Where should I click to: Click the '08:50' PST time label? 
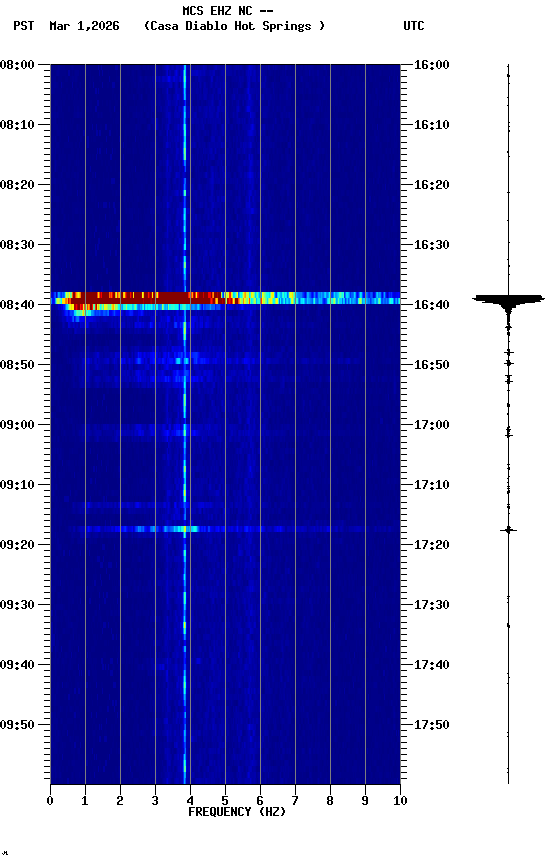point(17,365)
